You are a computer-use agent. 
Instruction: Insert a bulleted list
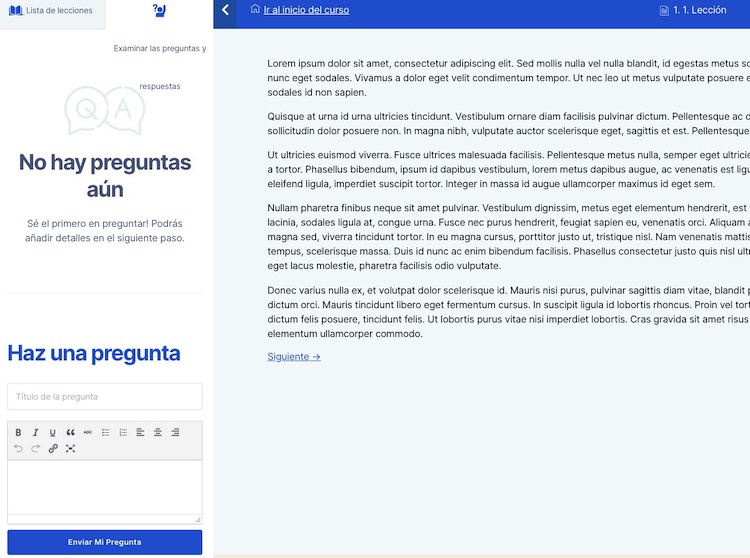106,432
